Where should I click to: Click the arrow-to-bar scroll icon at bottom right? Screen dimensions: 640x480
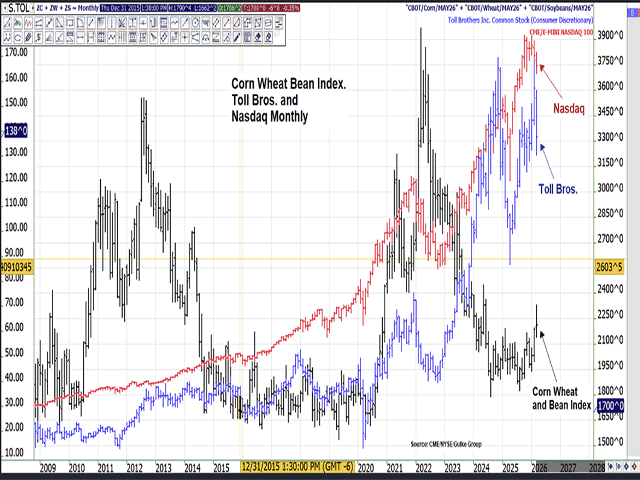pos(610,467)
